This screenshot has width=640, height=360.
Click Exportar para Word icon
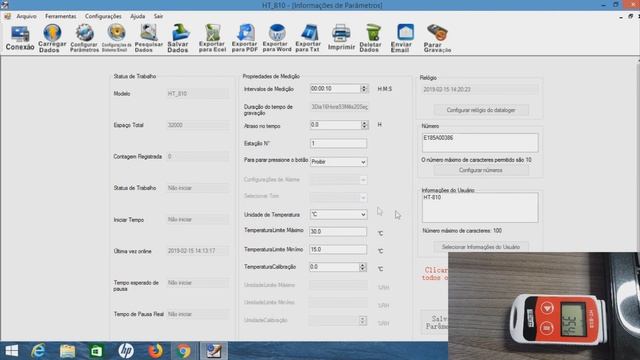(277, 38)
